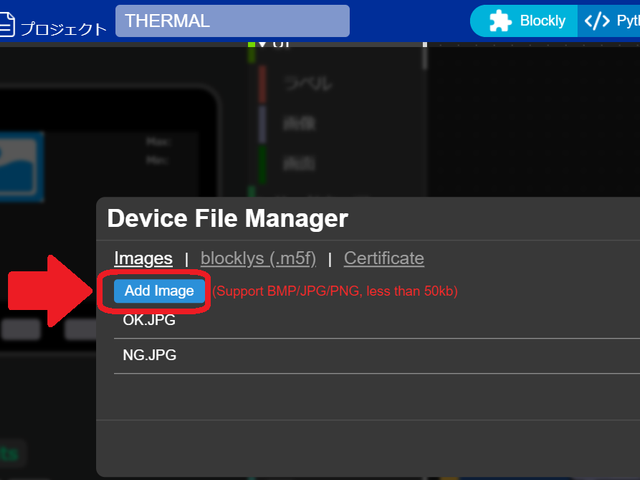Select the NG.JPG file entry
Image resolution: width=640 pixels, height=480 pixels.
pos(149,355)
